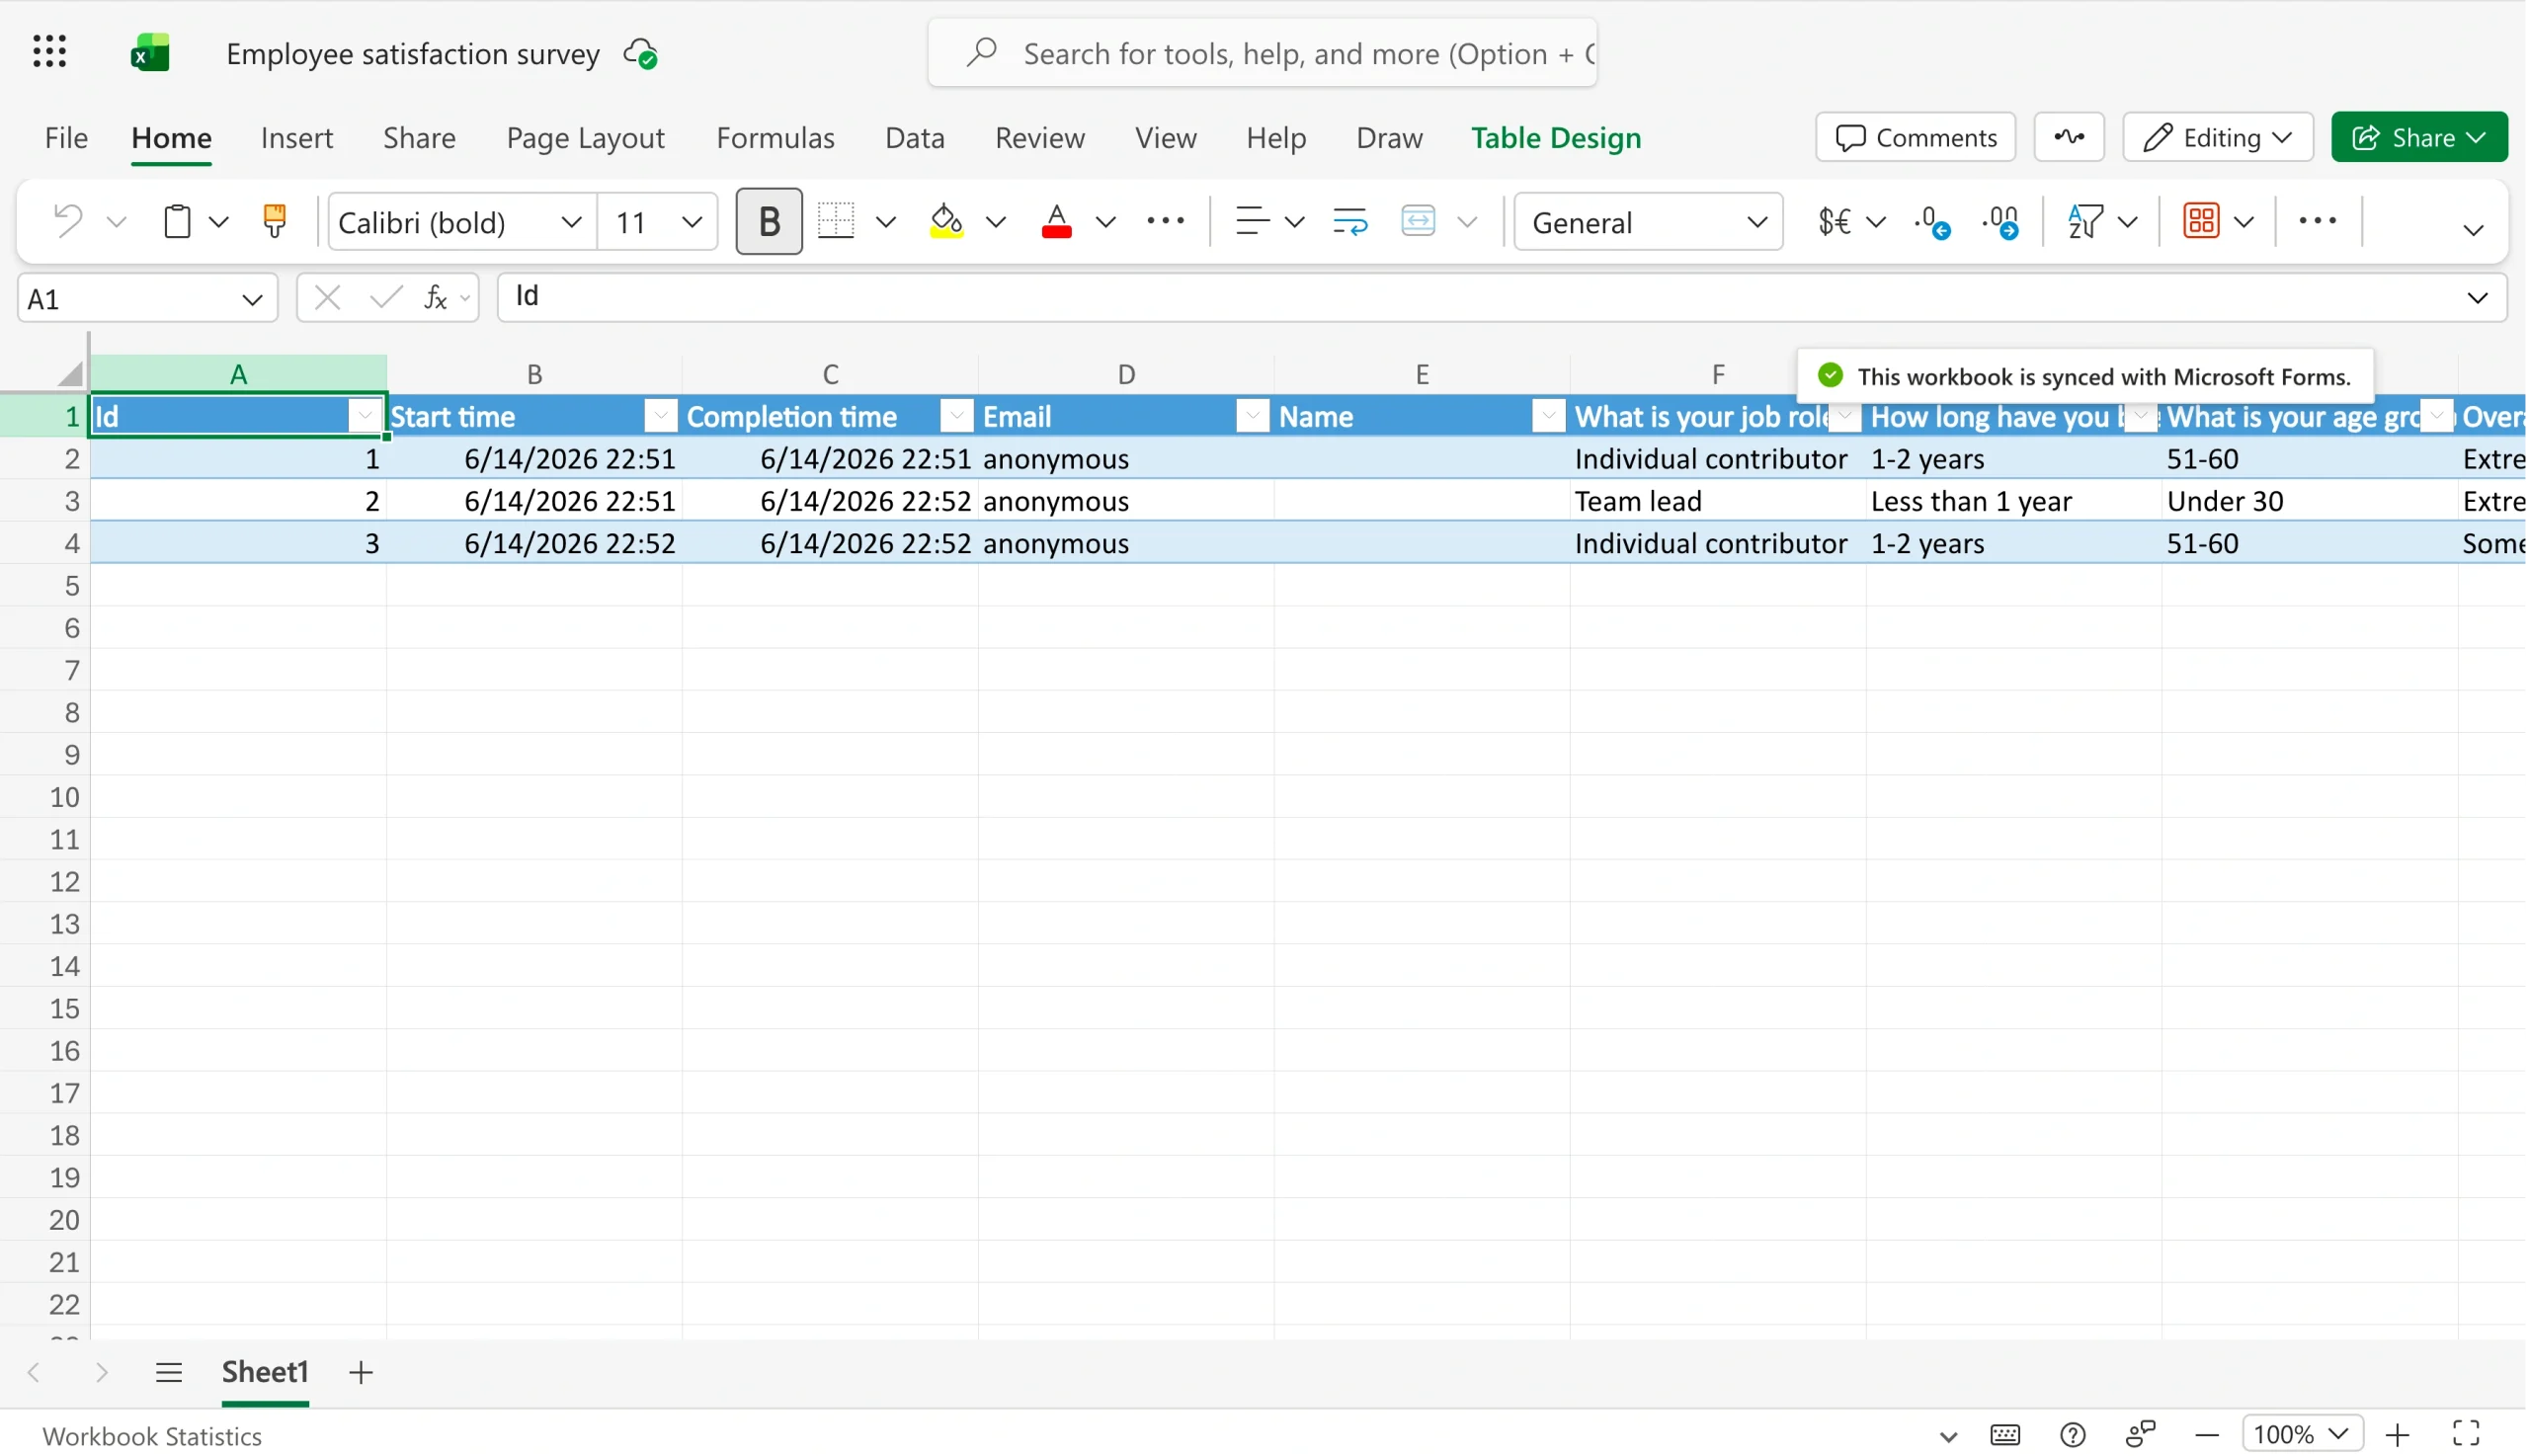Screen dimensions: 2529x1456
Task: Switch to the Page Layout tab
Action: (586, 137)
